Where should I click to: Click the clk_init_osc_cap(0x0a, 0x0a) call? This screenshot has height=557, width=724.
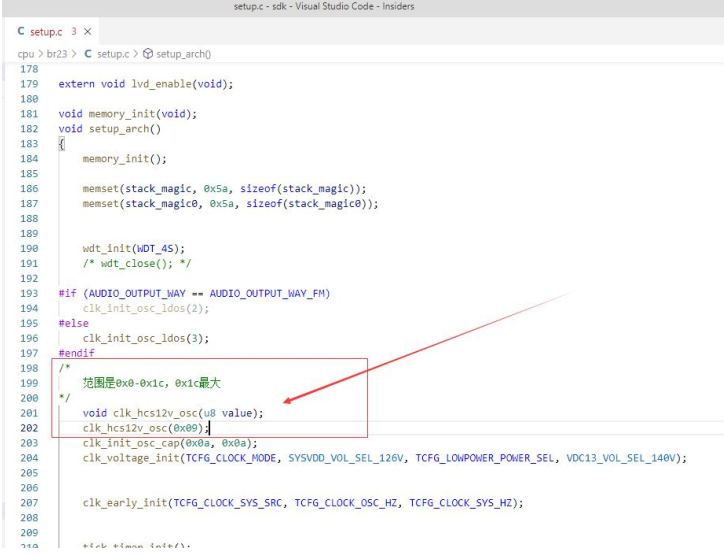[170, 443]
